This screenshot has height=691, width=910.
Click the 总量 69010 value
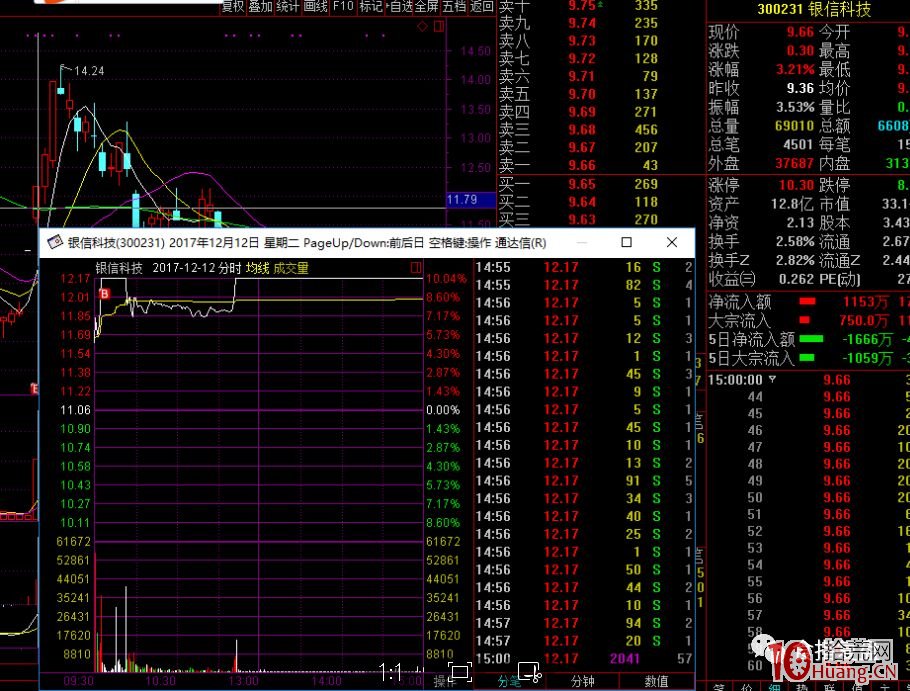(x=794, y=126)
